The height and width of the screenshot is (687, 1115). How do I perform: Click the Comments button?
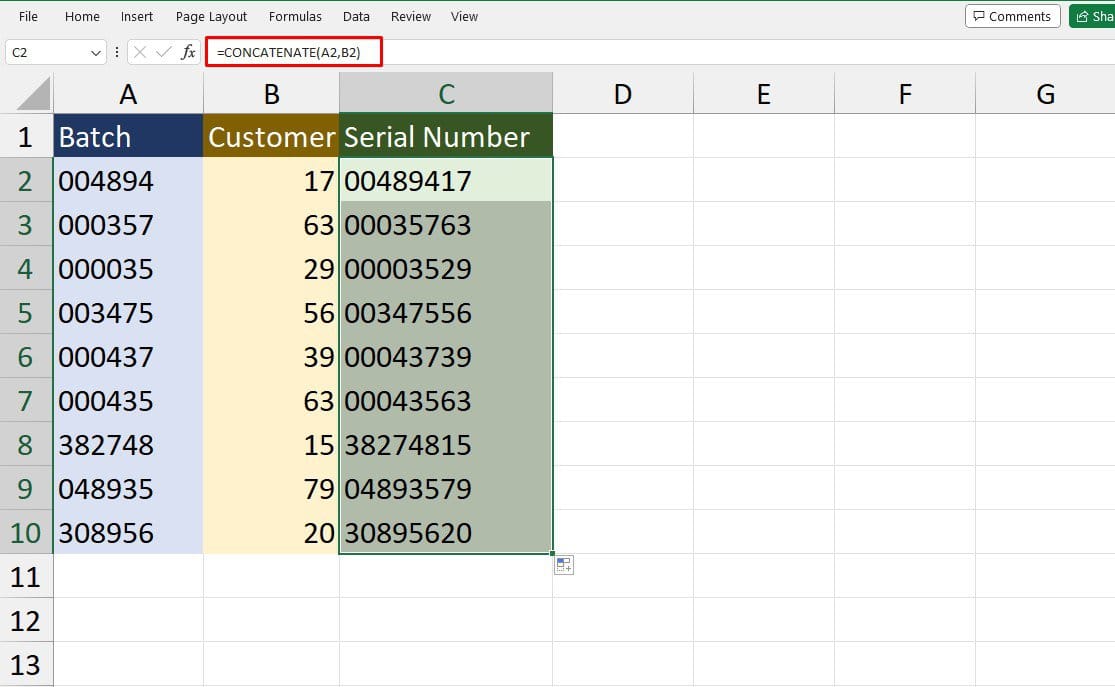1012,16
